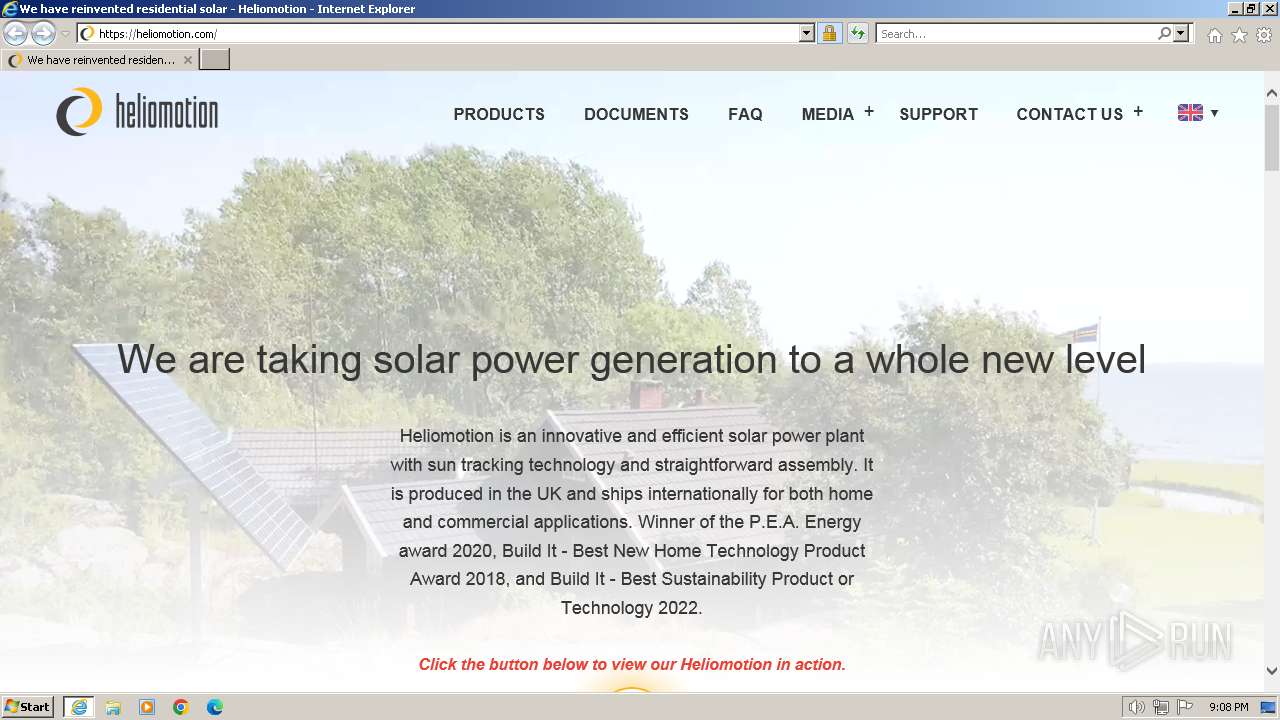This screenshot has height=720, width=1280.
Task: Click the 'whole new level' headline
Action: pyautogui.click(x=631, y=359)
